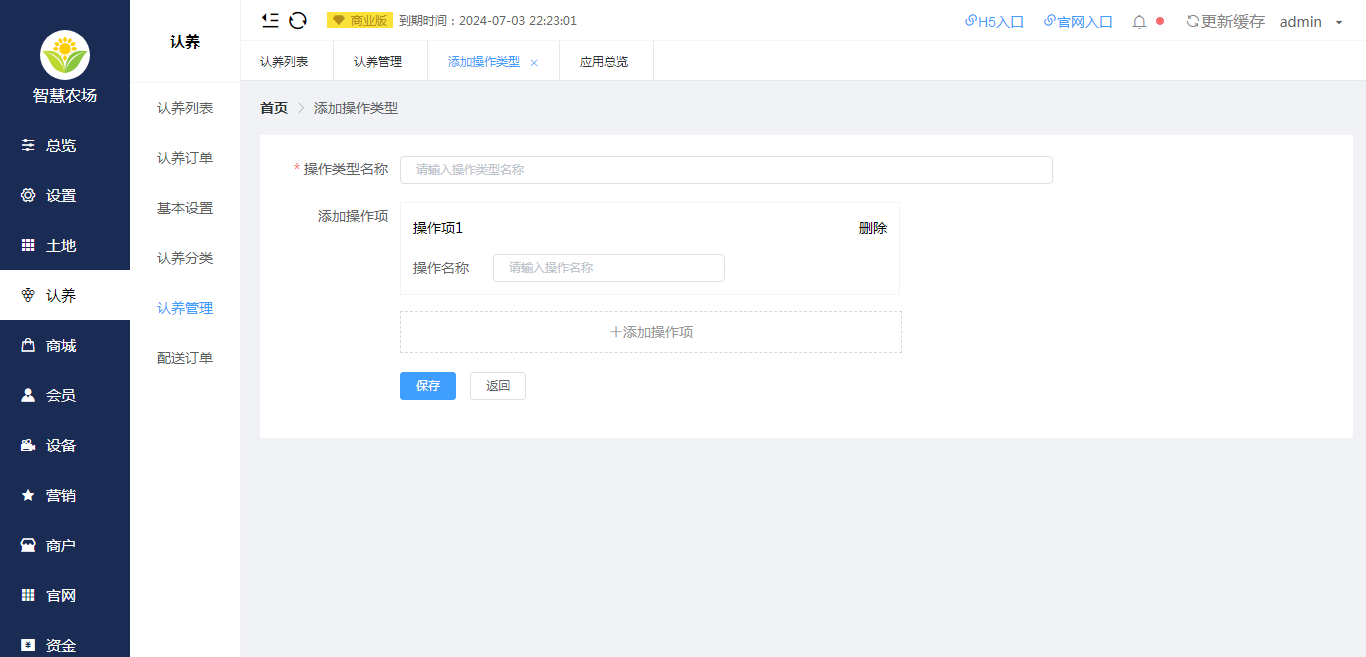
Task: Switch to the 应用总览 tab
Action: (606, 61)
